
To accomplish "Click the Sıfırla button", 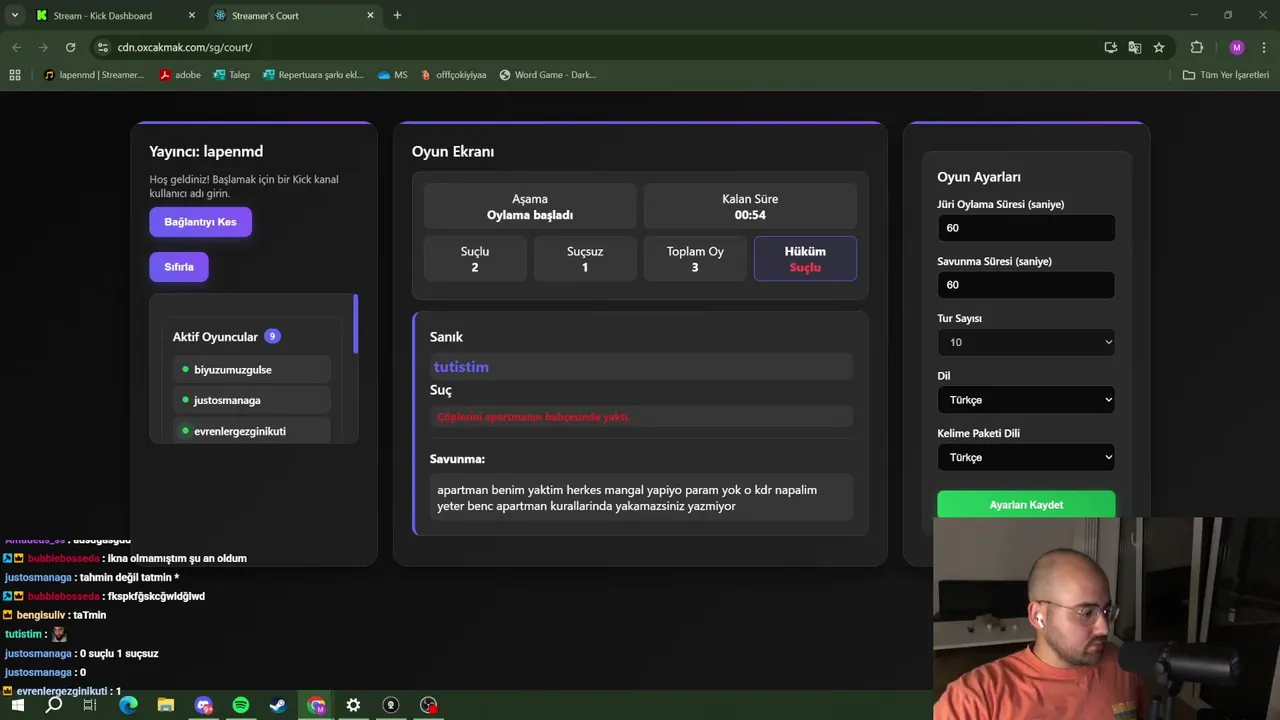I will [x=179, y=267].
